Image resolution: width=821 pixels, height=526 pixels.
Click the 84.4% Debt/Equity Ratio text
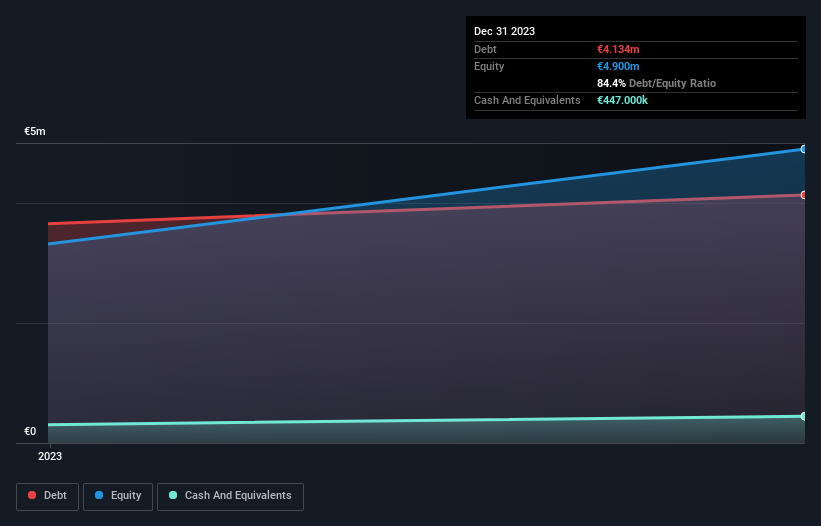tap(656, 83)
